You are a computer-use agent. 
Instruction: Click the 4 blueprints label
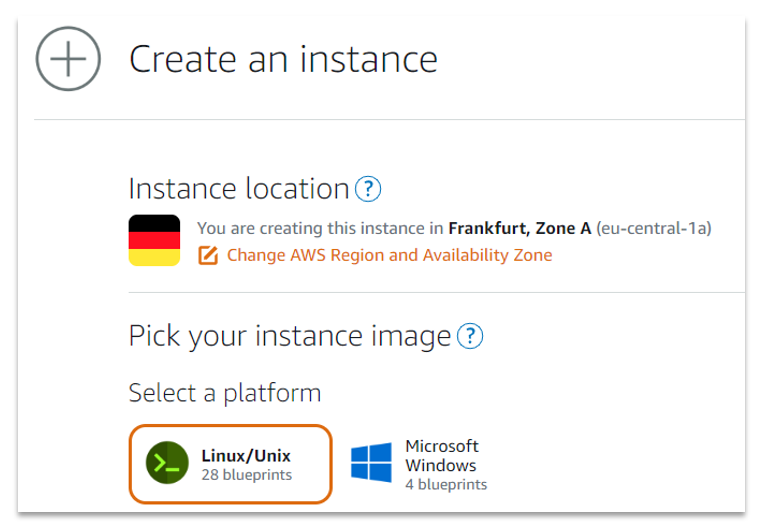coord(446,485)
